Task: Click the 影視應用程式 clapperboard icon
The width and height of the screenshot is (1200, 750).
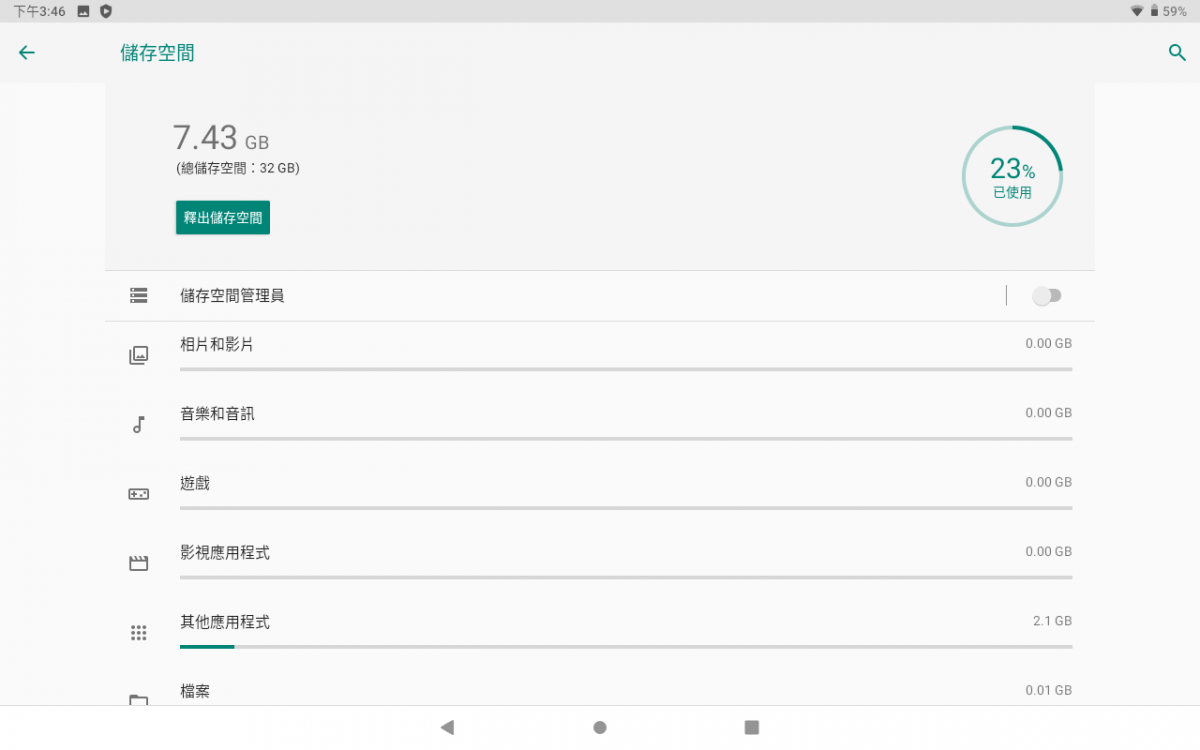Action: [x=139, y=563]
